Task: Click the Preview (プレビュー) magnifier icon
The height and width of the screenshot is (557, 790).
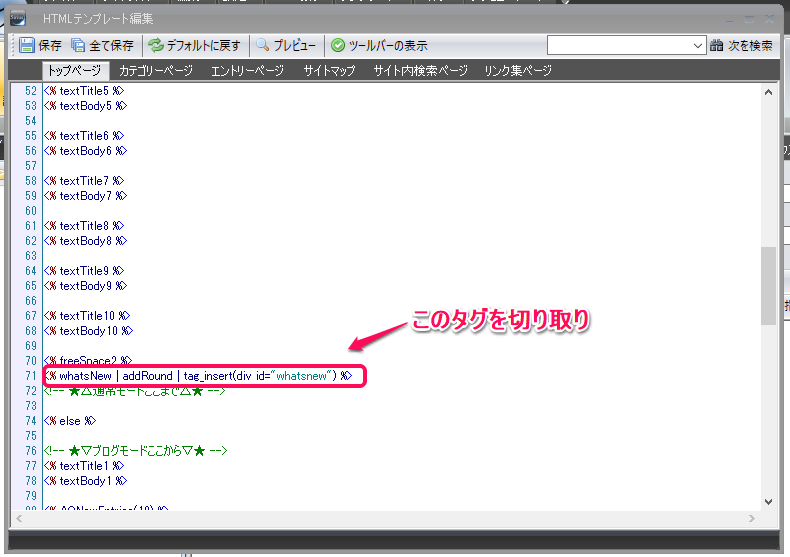Action: 263,45
